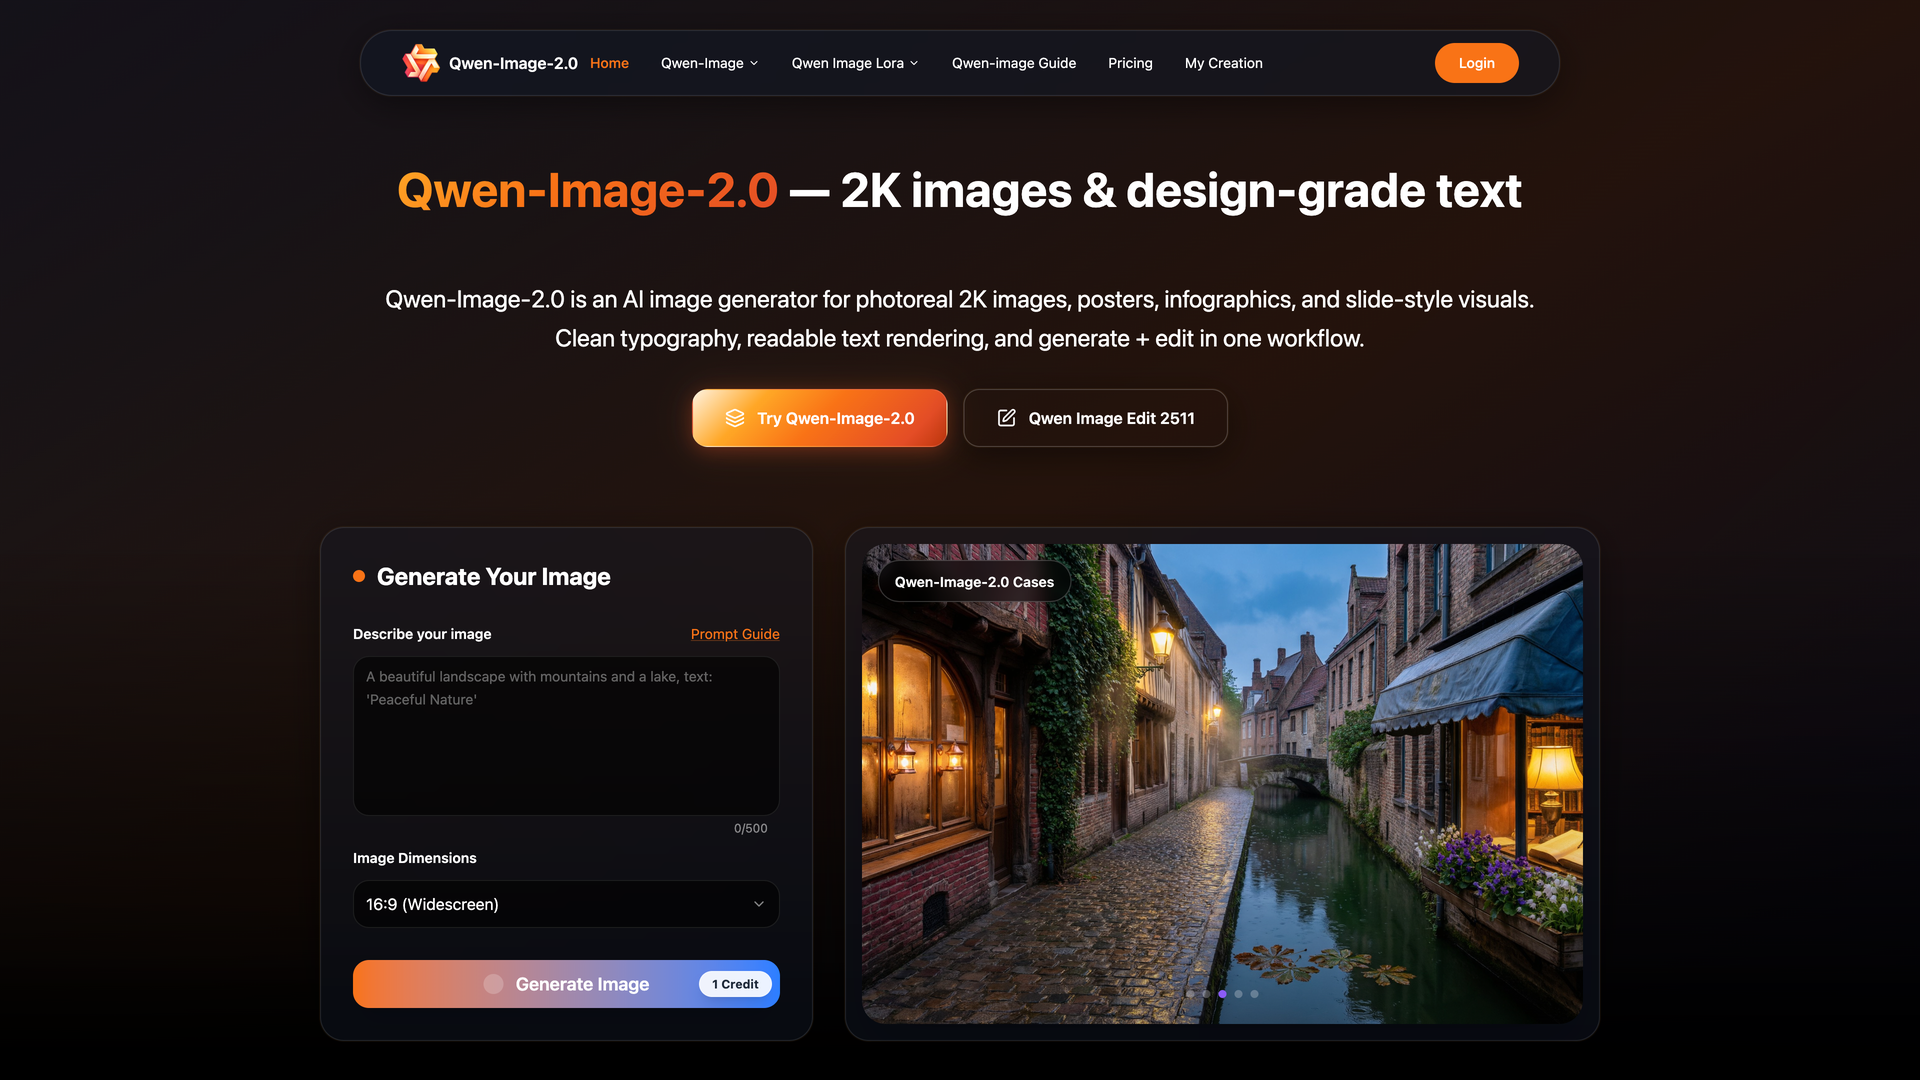The image size is (1920, 1080).
Task: Click the 1 Credit badge
Action: pos(735,984)
